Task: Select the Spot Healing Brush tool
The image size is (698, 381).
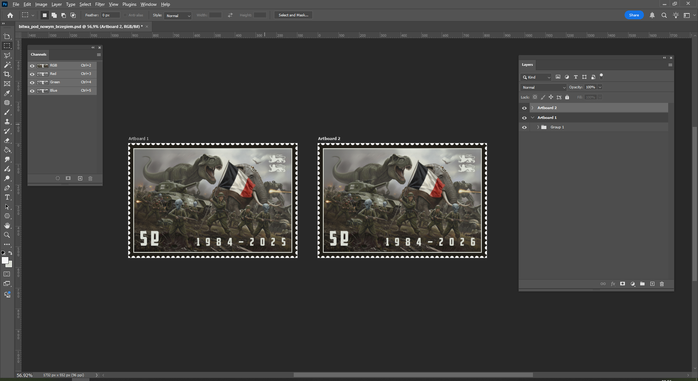Action: click(7, 103)
